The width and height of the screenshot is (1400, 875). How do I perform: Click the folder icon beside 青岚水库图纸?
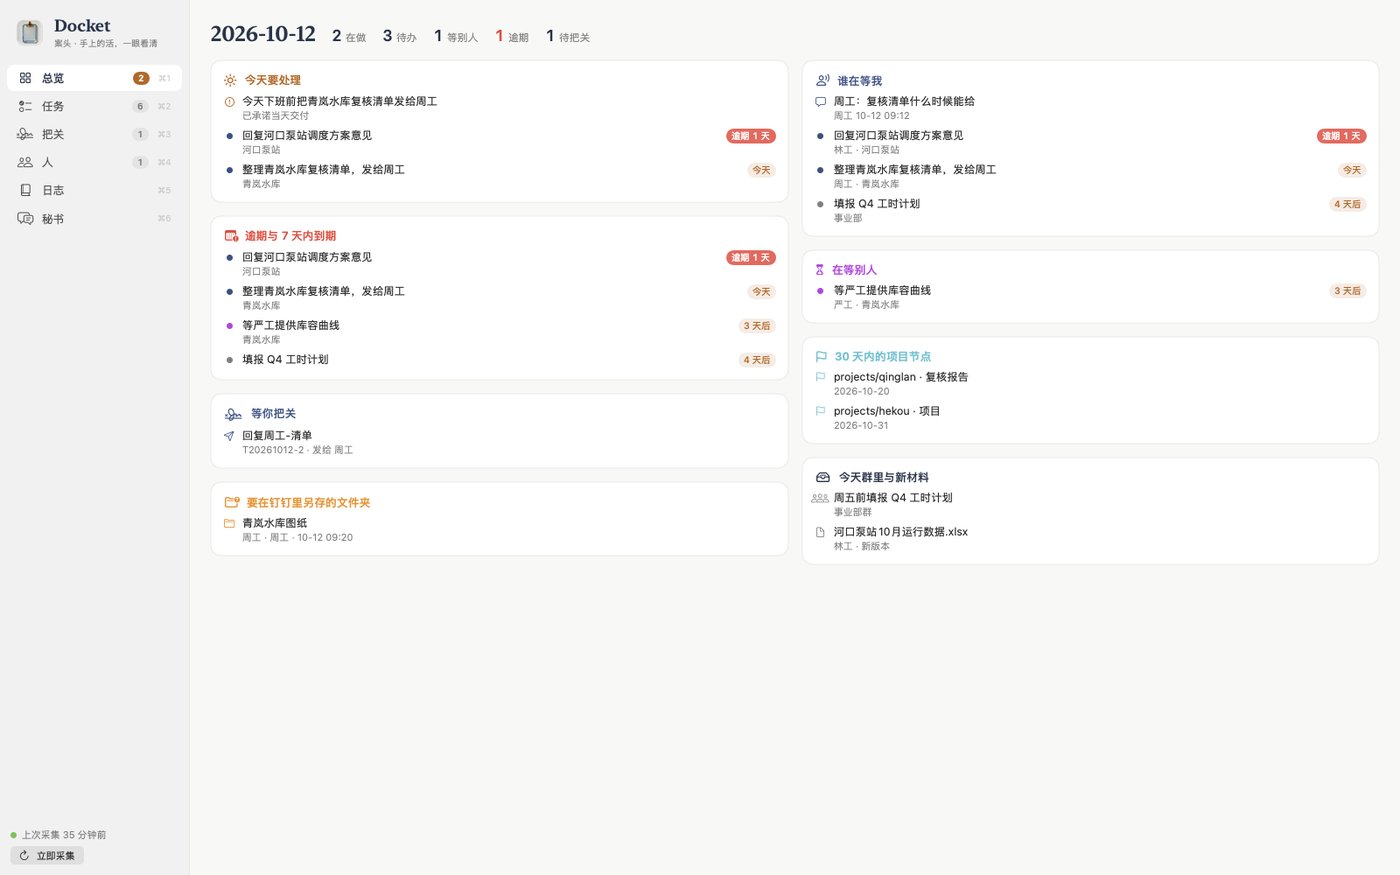230,523
